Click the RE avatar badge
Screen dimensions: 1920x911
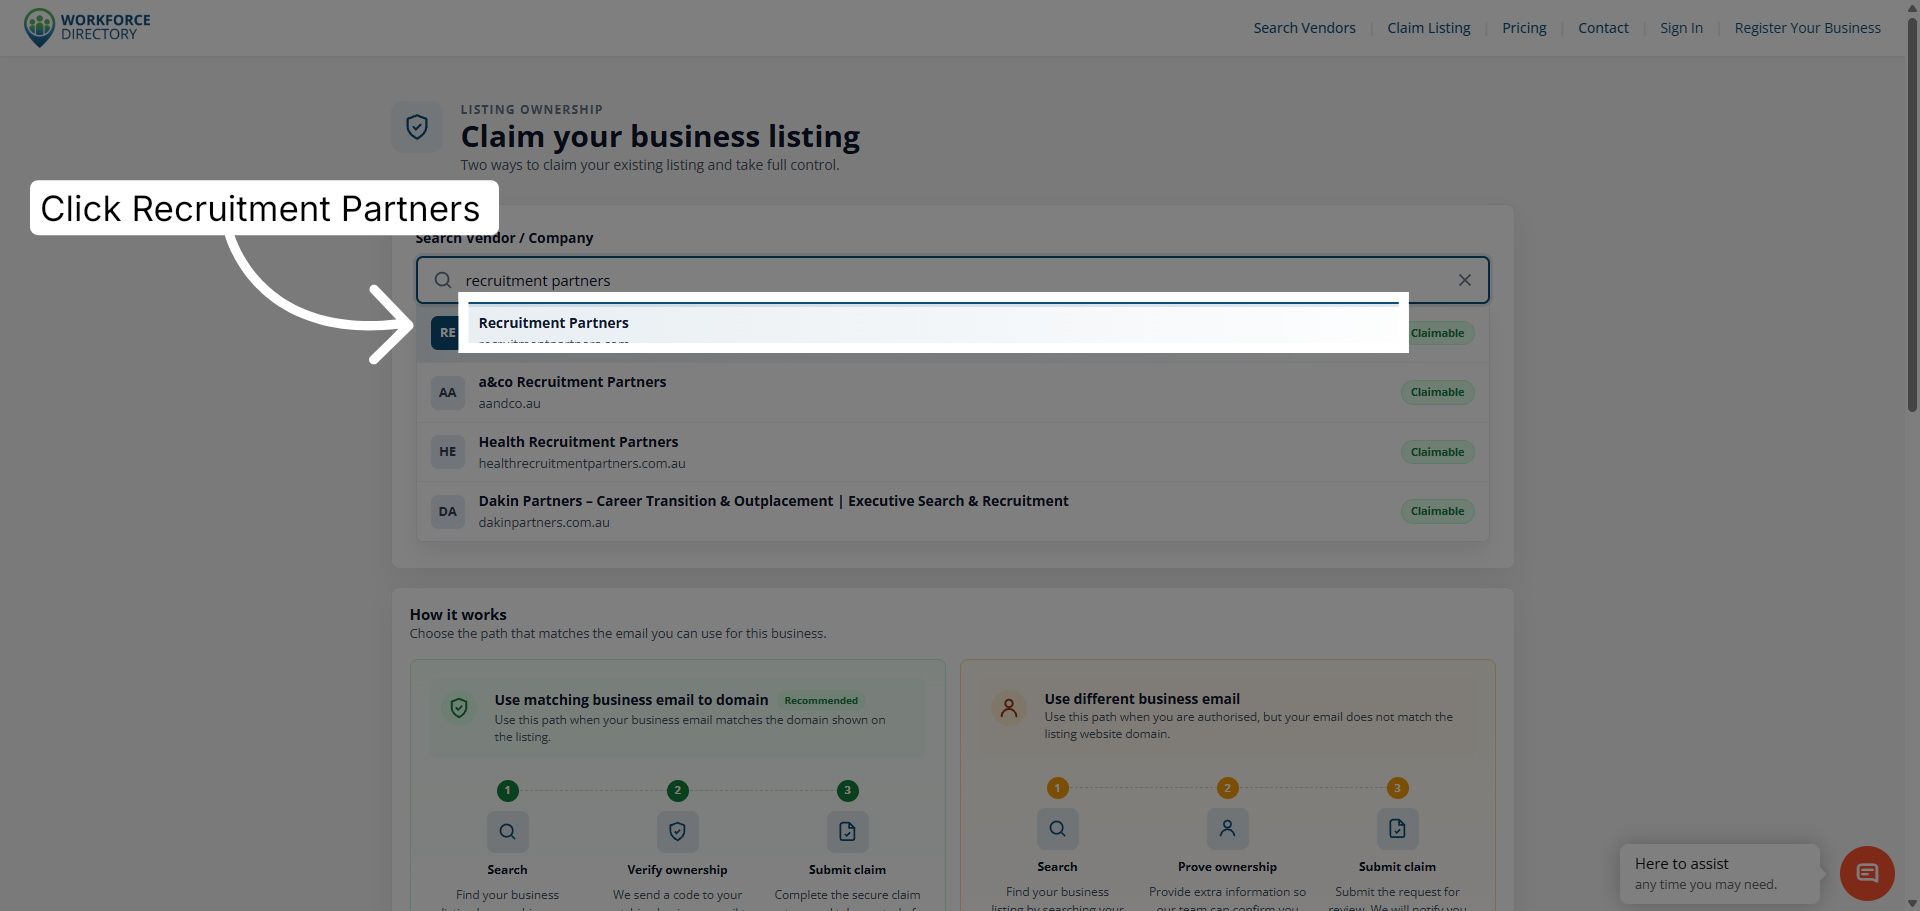tap(446, 333)
